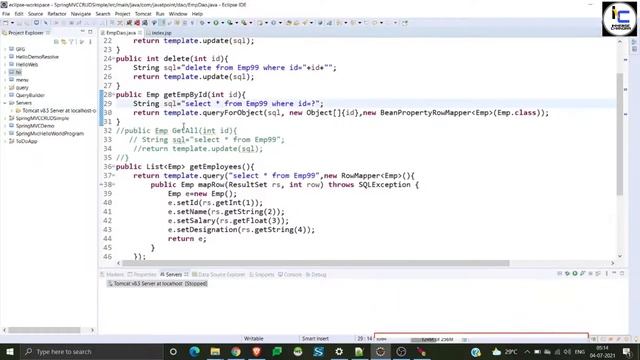The height and width of the screenshot is (360, 640).
Task: Click the debug server icon in Servers view toolbar
Action: point(567,273)
